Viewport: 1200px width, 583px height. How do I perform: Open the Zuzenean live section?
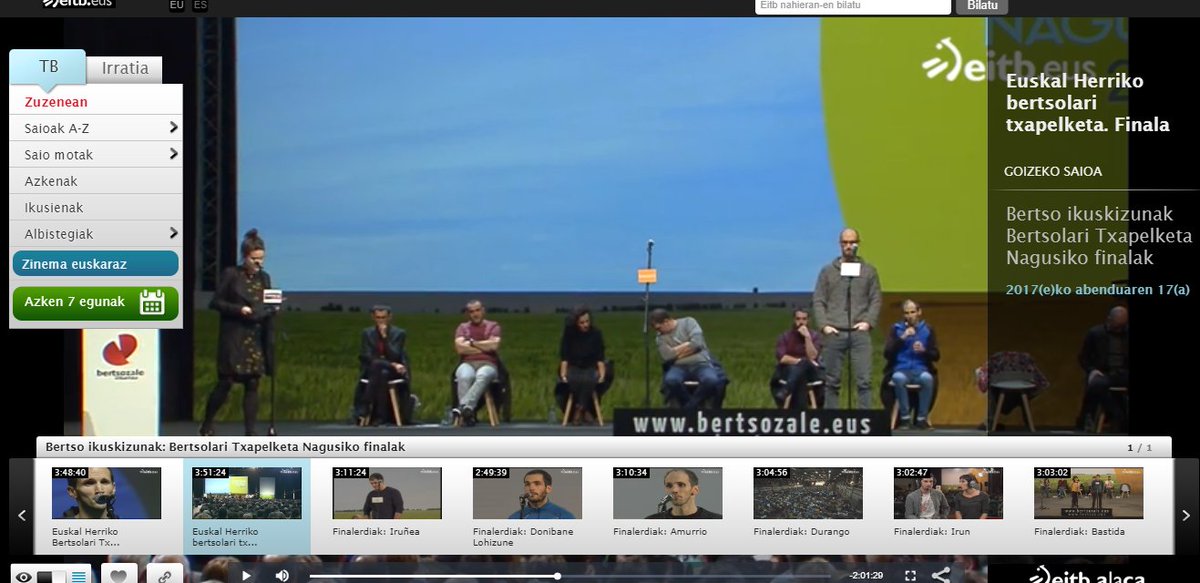[56, 102]
